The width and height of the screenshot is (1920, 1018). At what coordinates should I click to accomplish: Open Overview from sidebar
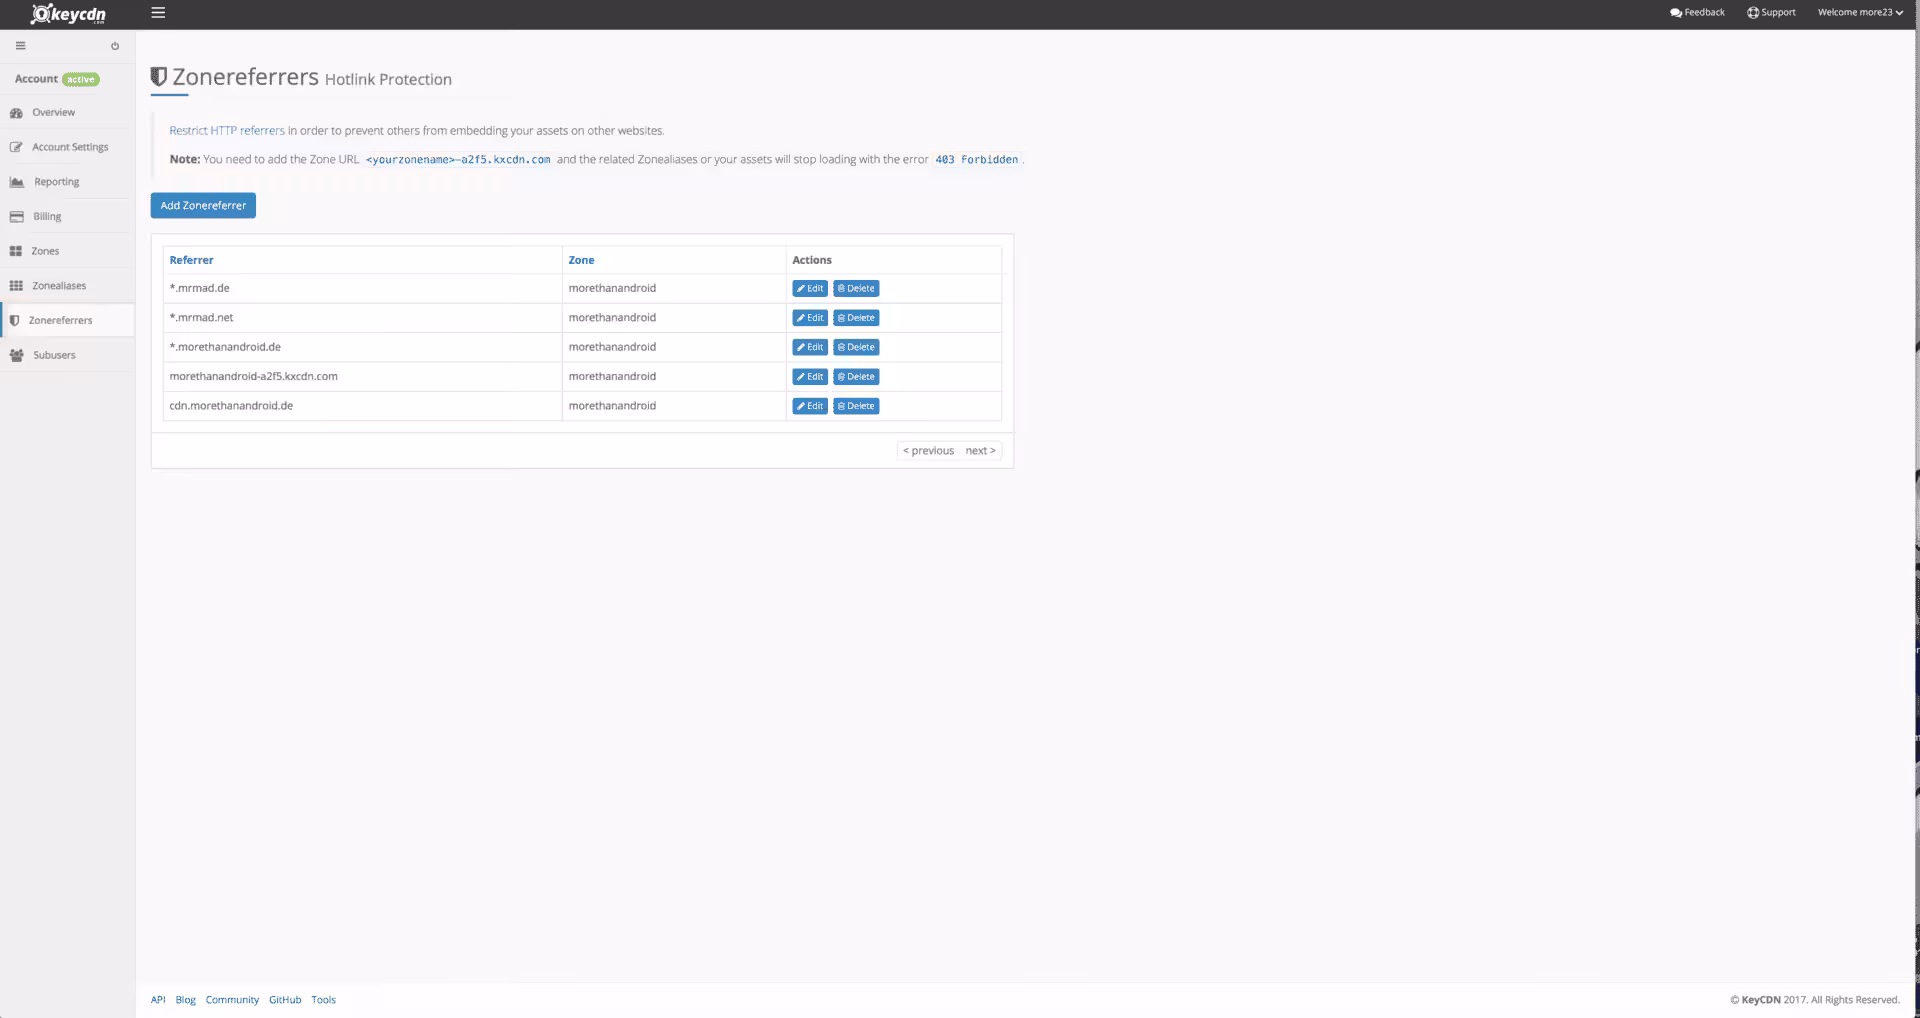[53, 113]
